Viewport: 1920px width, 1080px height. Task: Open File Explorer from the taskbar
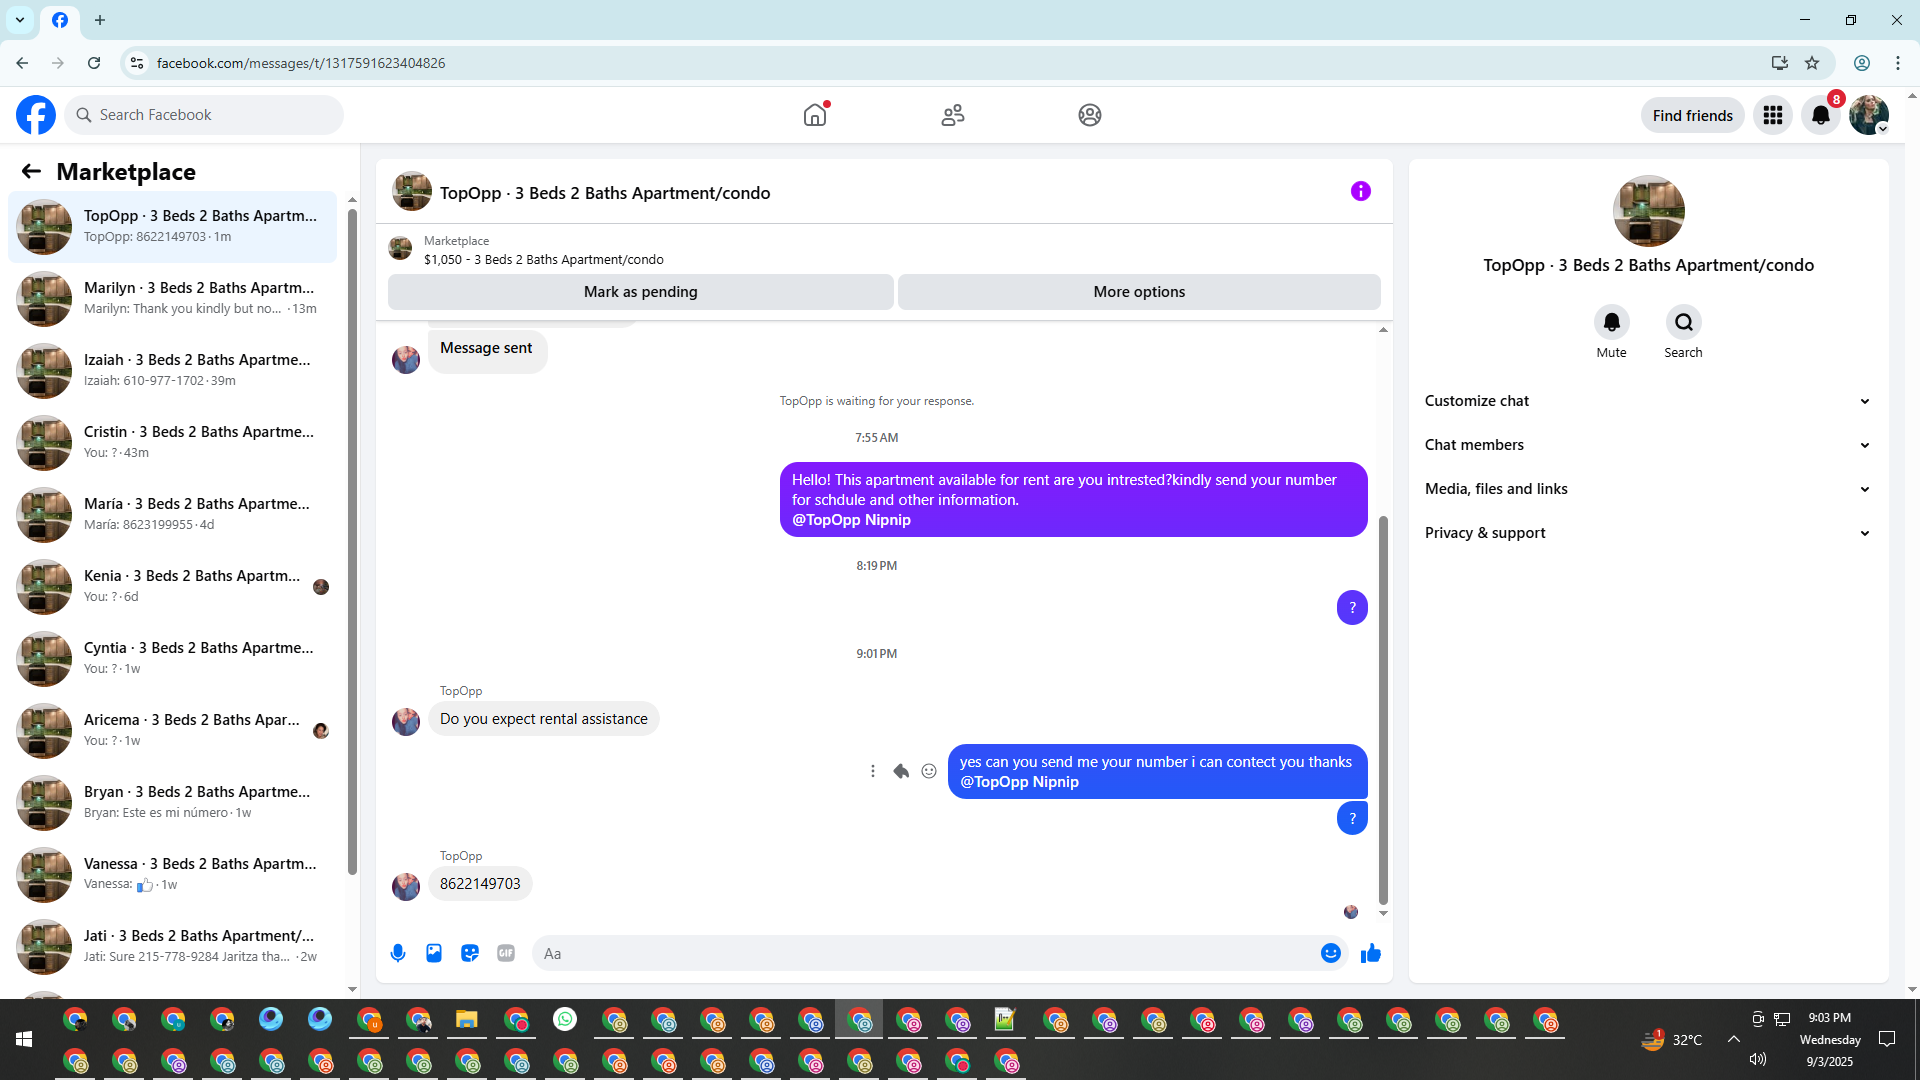point(467,1019)
